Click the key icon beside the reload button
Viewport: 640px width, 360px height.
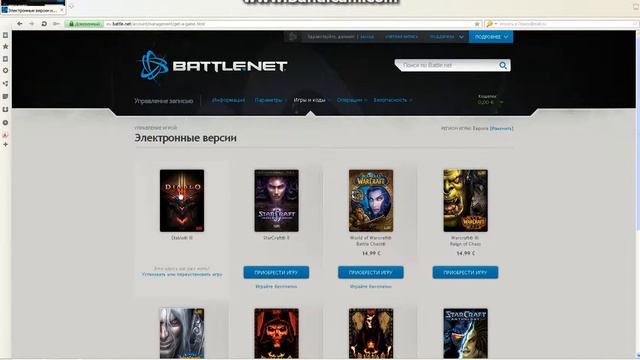pos(56,24)
